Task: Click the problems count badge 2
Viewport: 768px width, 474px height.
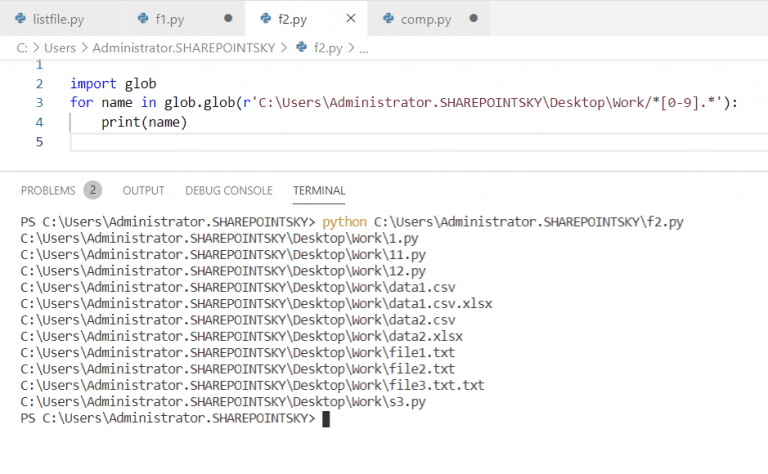Action: [93, 190]
